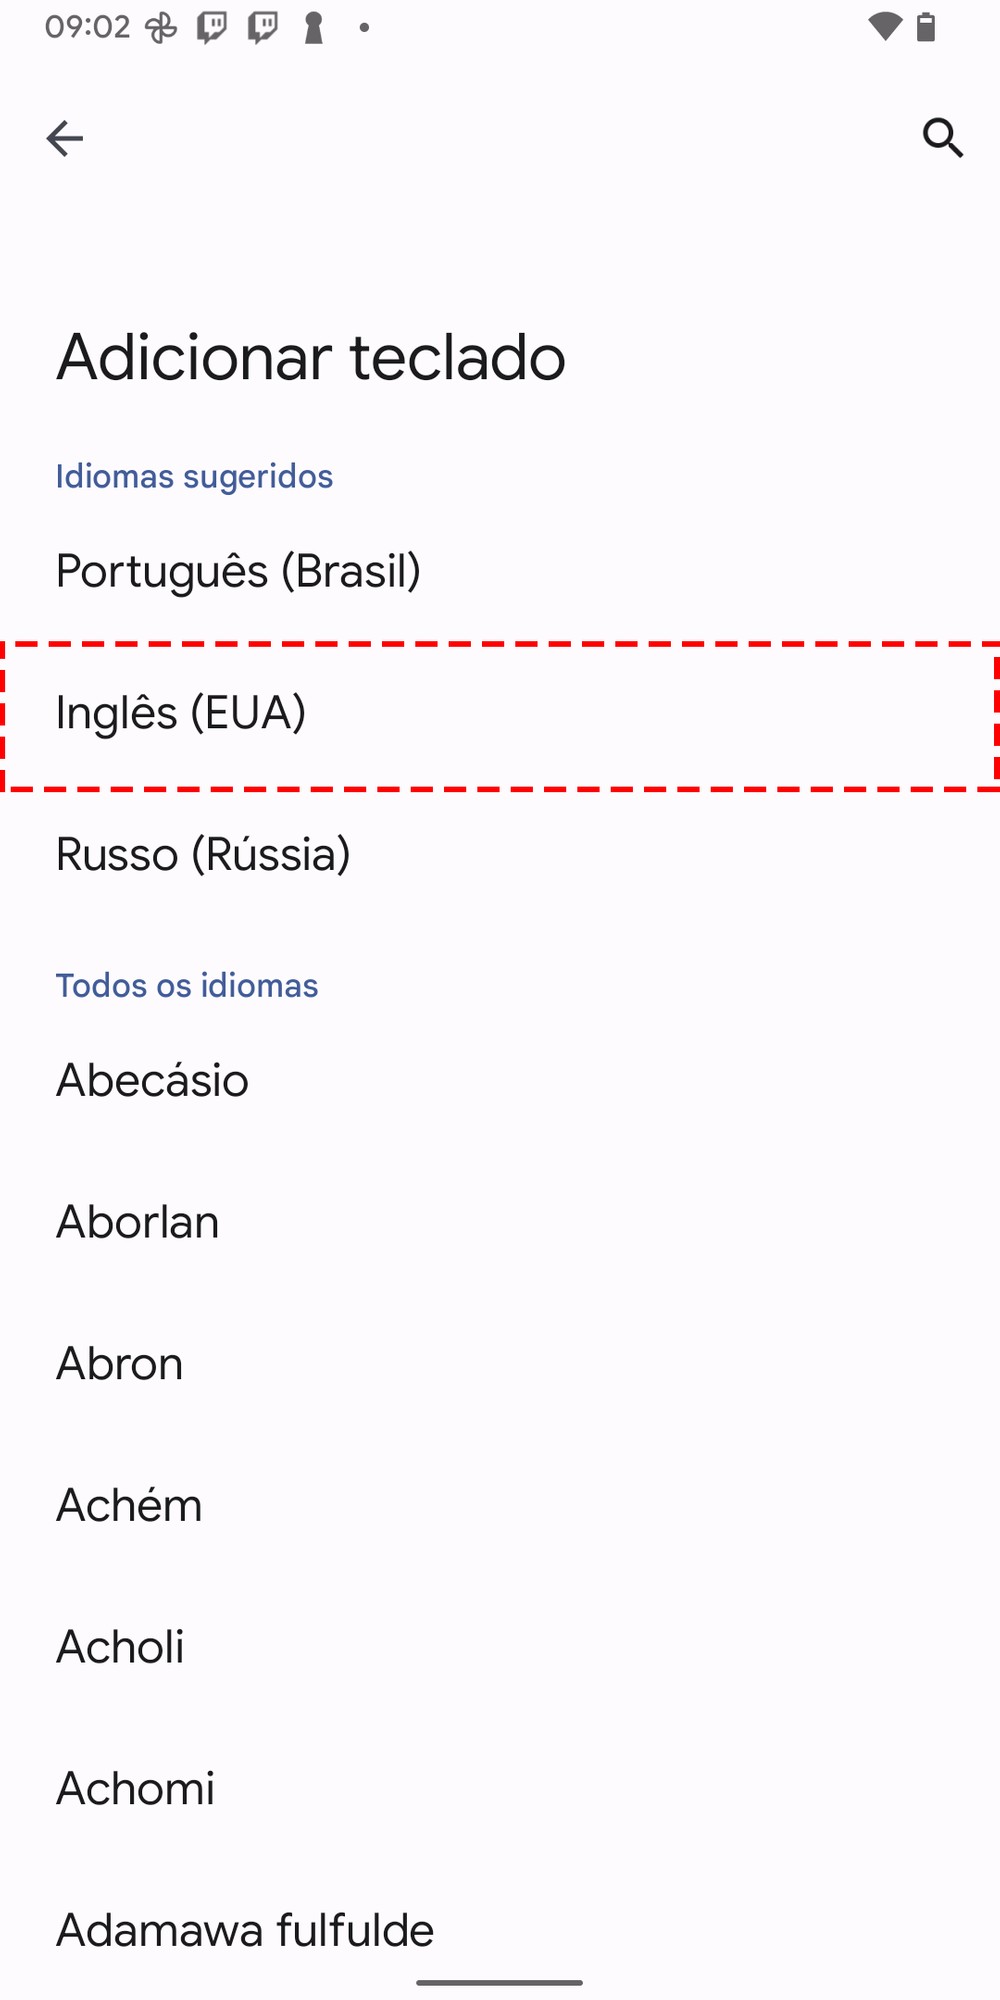Image resolution: width=1000 pixels, height=2000 pixels.
Task: Tap the Wi-Fi signal status icon
Action: [x=884, y=27]
